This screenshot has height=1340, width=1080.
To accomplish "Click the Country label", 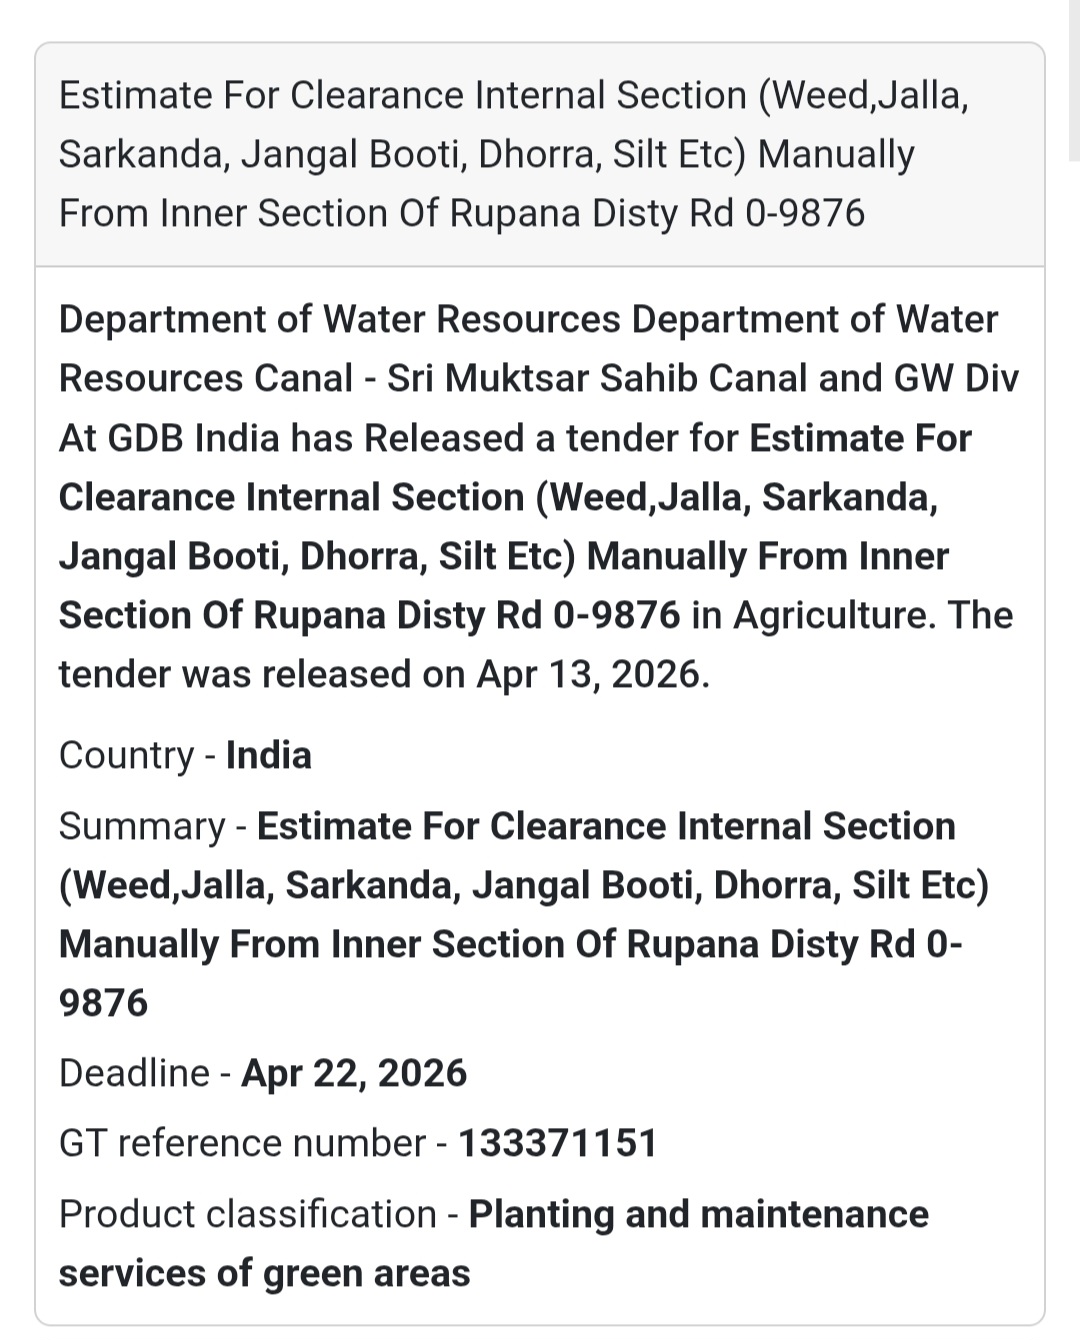I will (126, 755).
